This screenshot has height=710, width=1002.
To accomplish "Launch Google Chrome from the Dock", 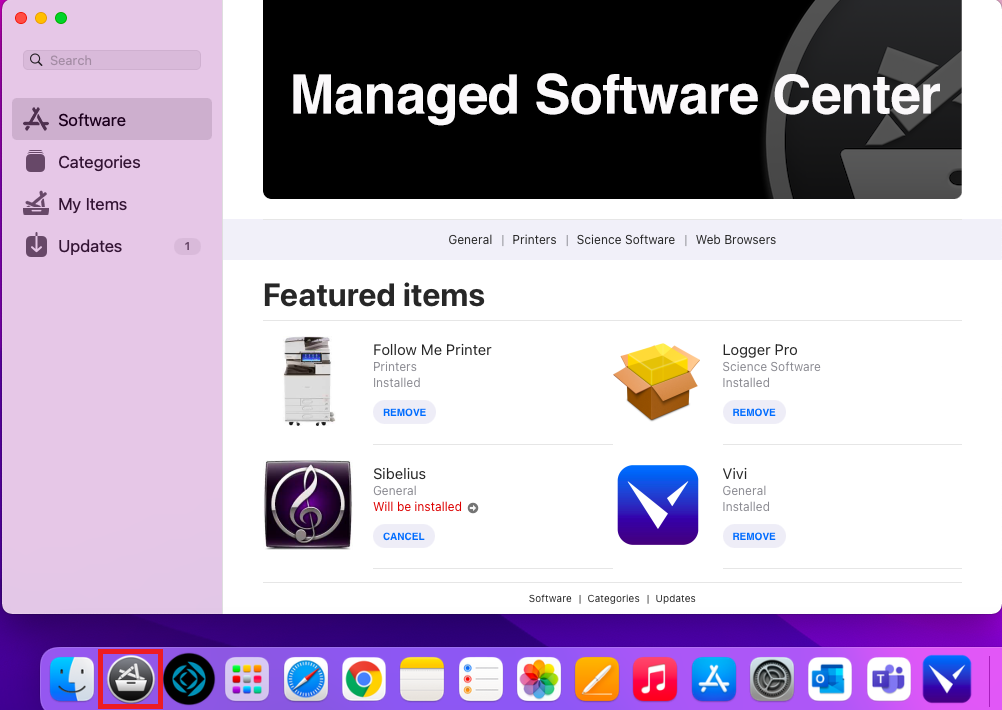I will (364, 678).
